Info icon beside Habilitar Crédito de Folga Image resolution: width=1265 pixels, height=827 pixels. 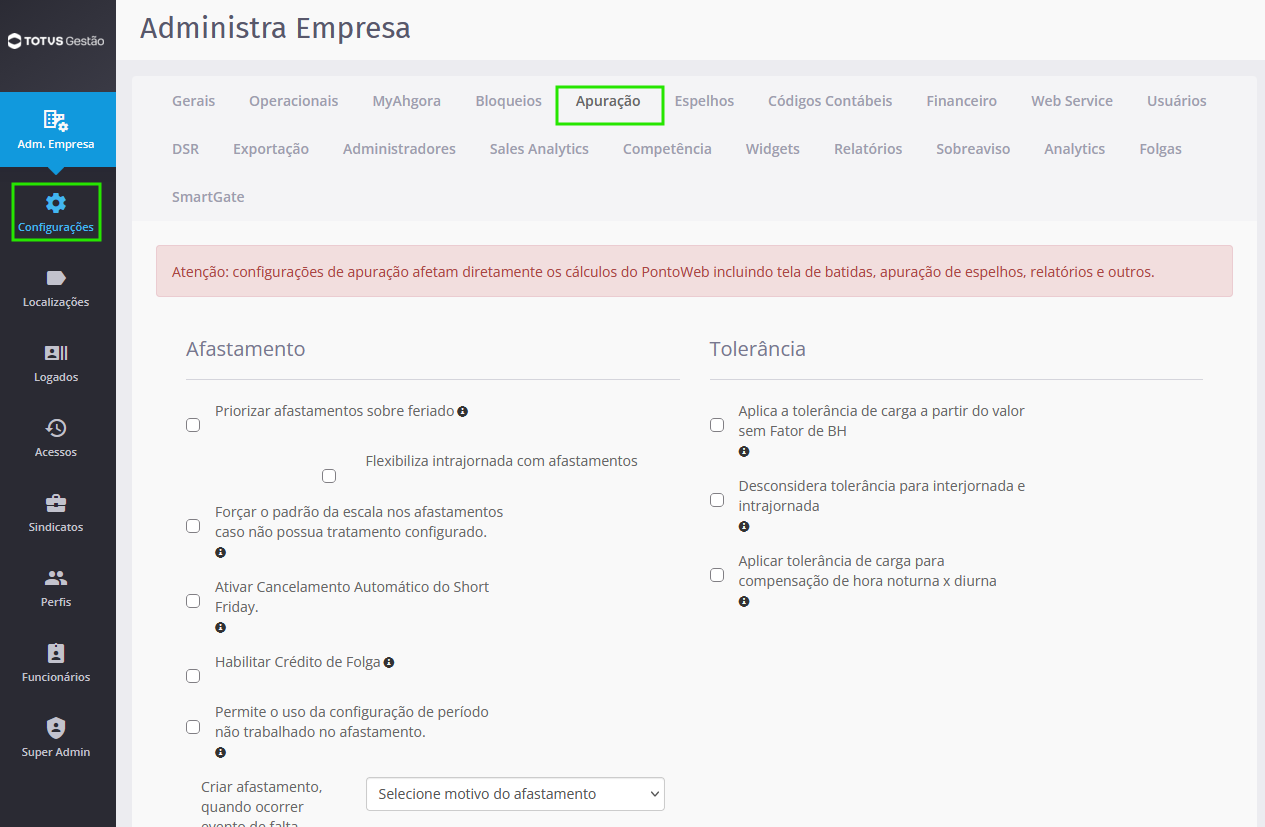[x=389, y=662]
